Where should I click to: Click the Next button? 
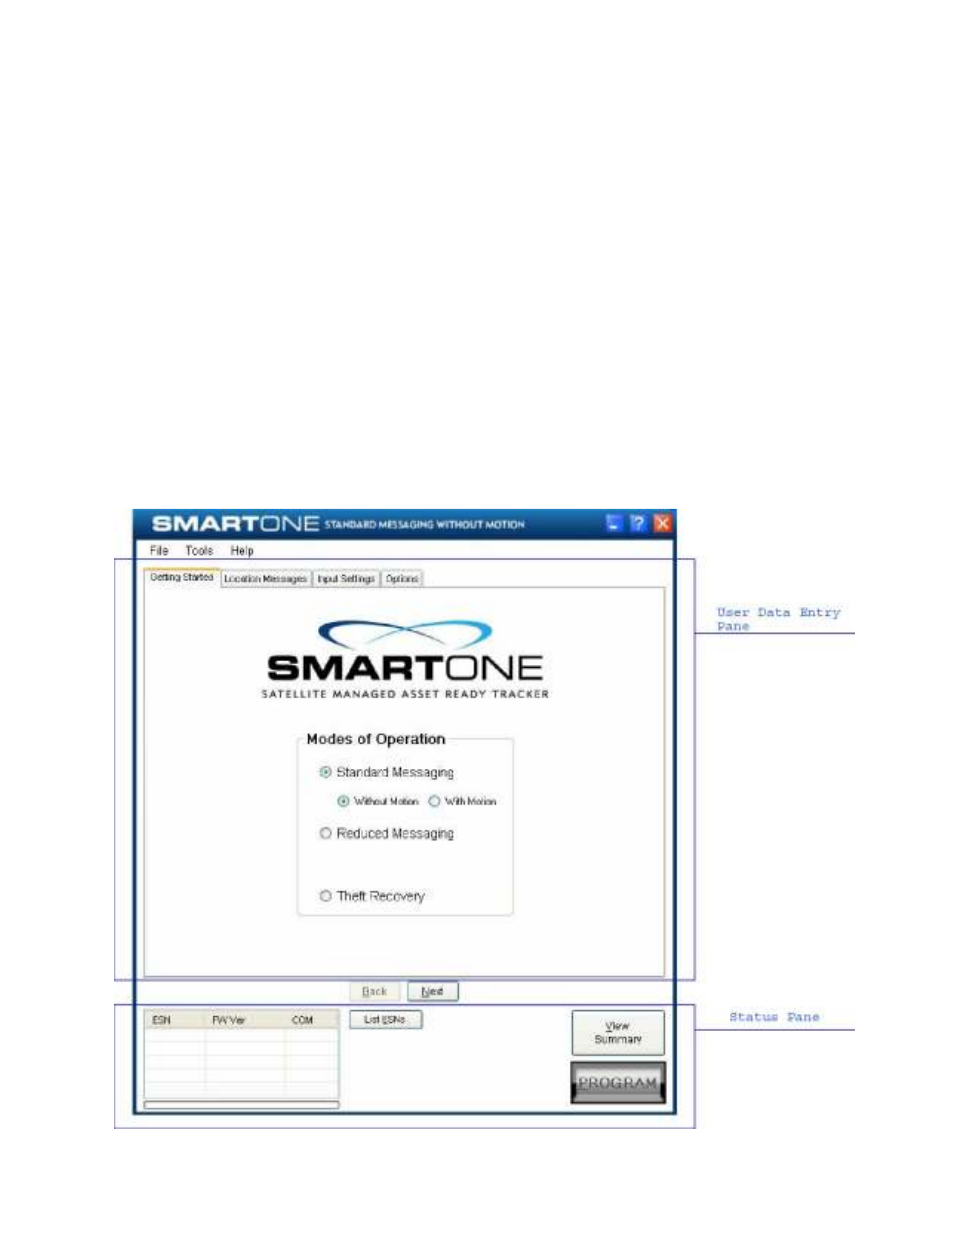click(x=432, y=991)
